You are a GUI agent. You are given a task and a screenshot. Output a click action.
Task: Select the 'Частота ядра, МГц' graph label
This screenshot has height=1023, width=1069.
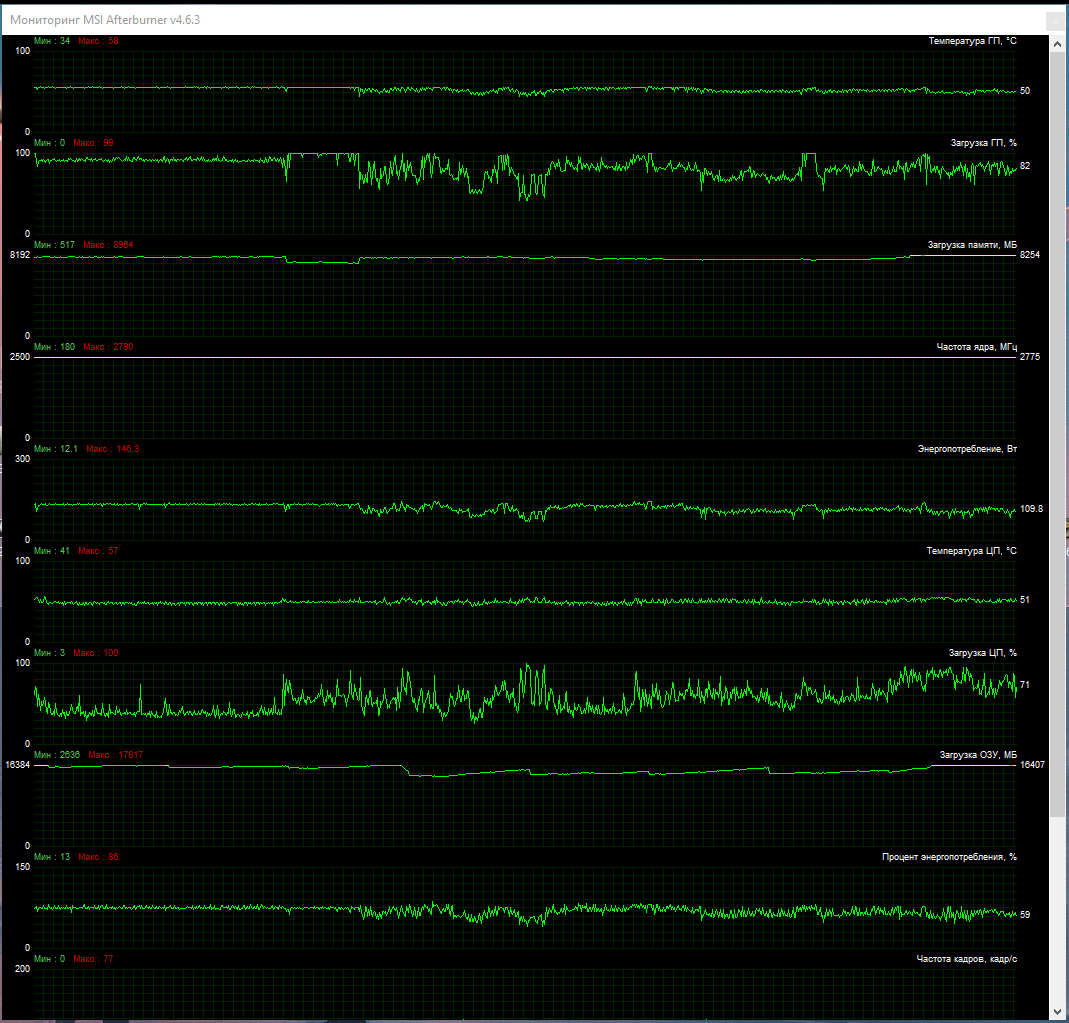976,347
